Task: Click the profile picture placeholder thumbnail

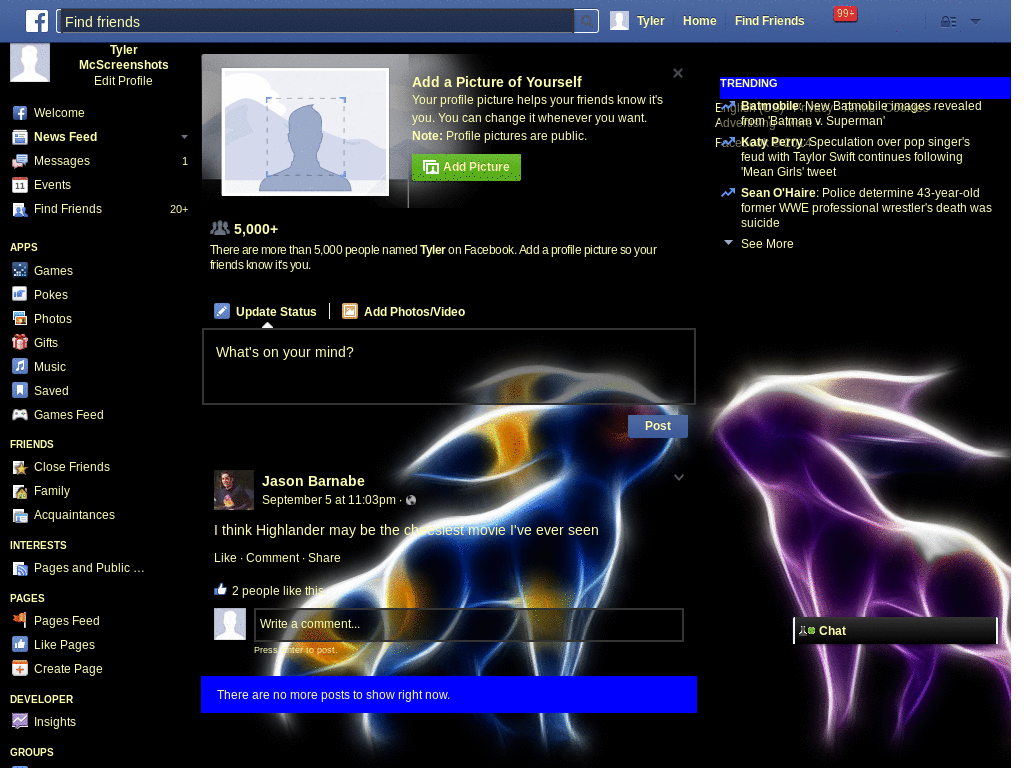Action: click(x=305, y=131)
